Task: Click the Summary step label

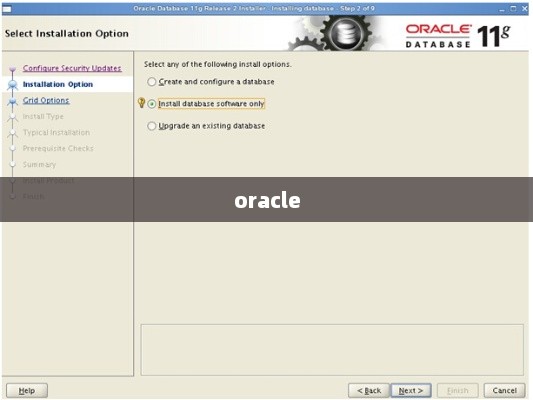Action: pos(39,164)
